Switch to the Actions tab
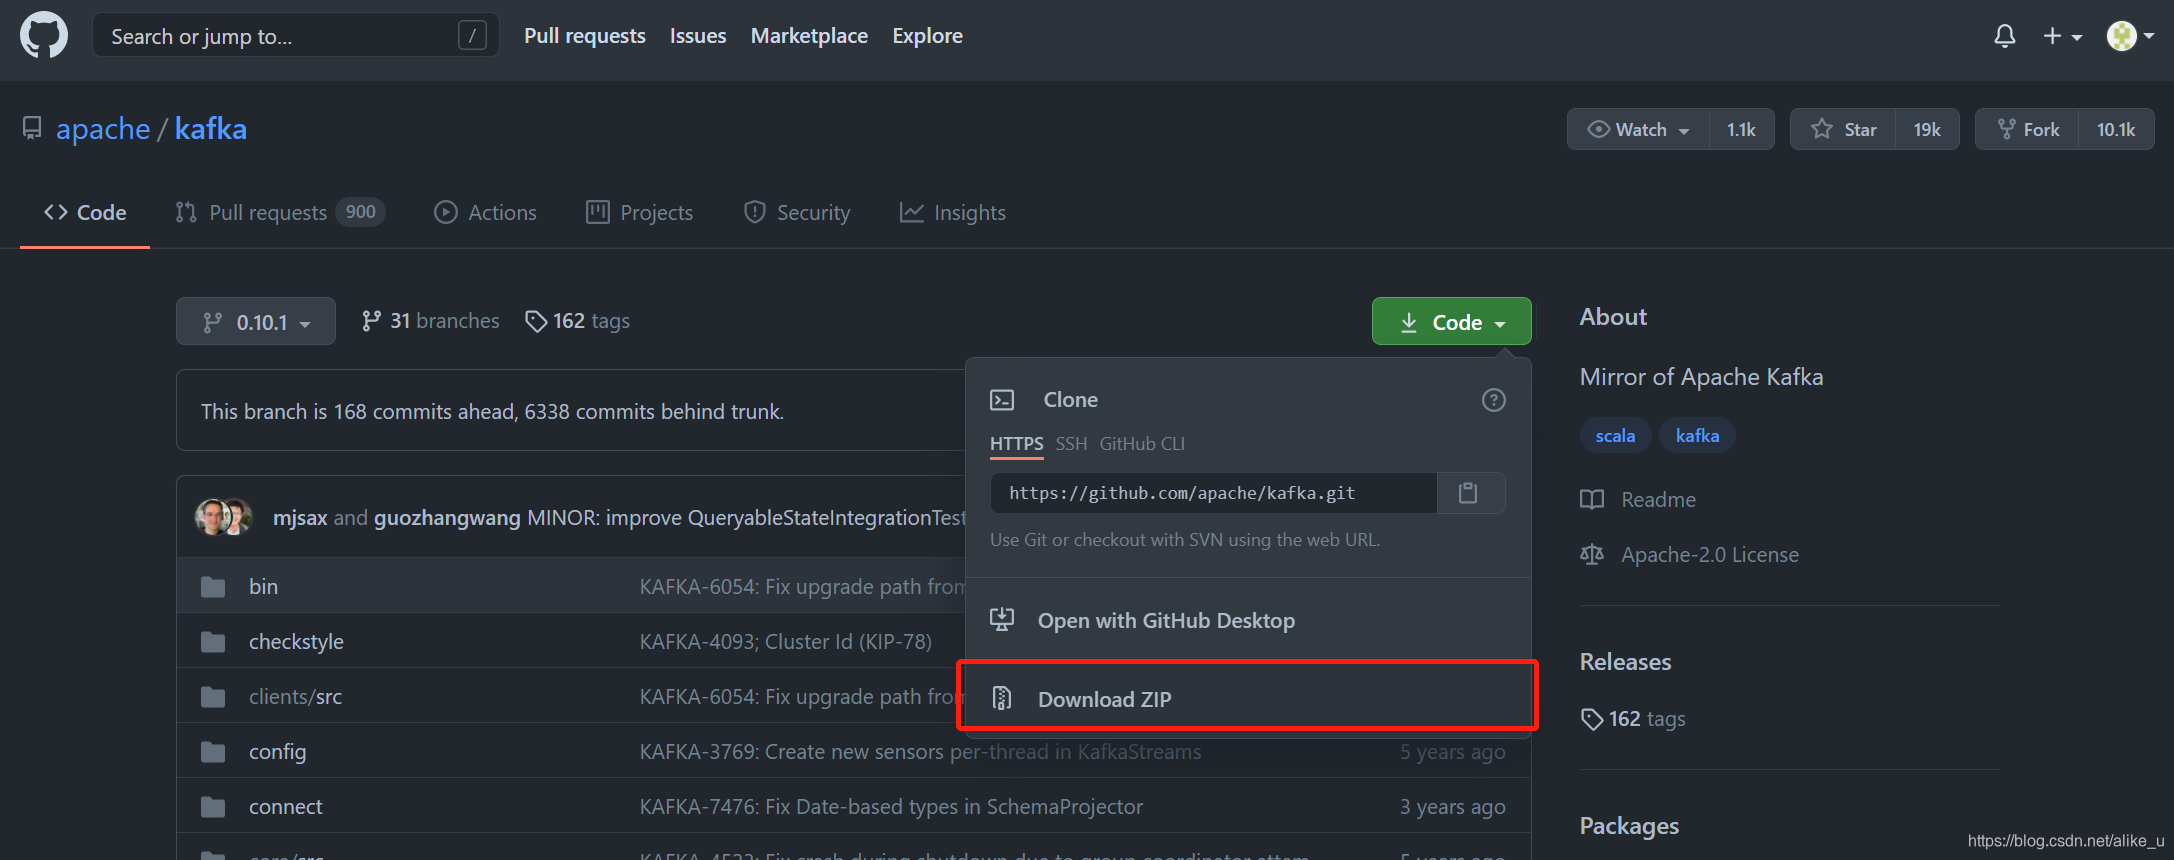The image size is (2174, 860). [x=485, y=213]
